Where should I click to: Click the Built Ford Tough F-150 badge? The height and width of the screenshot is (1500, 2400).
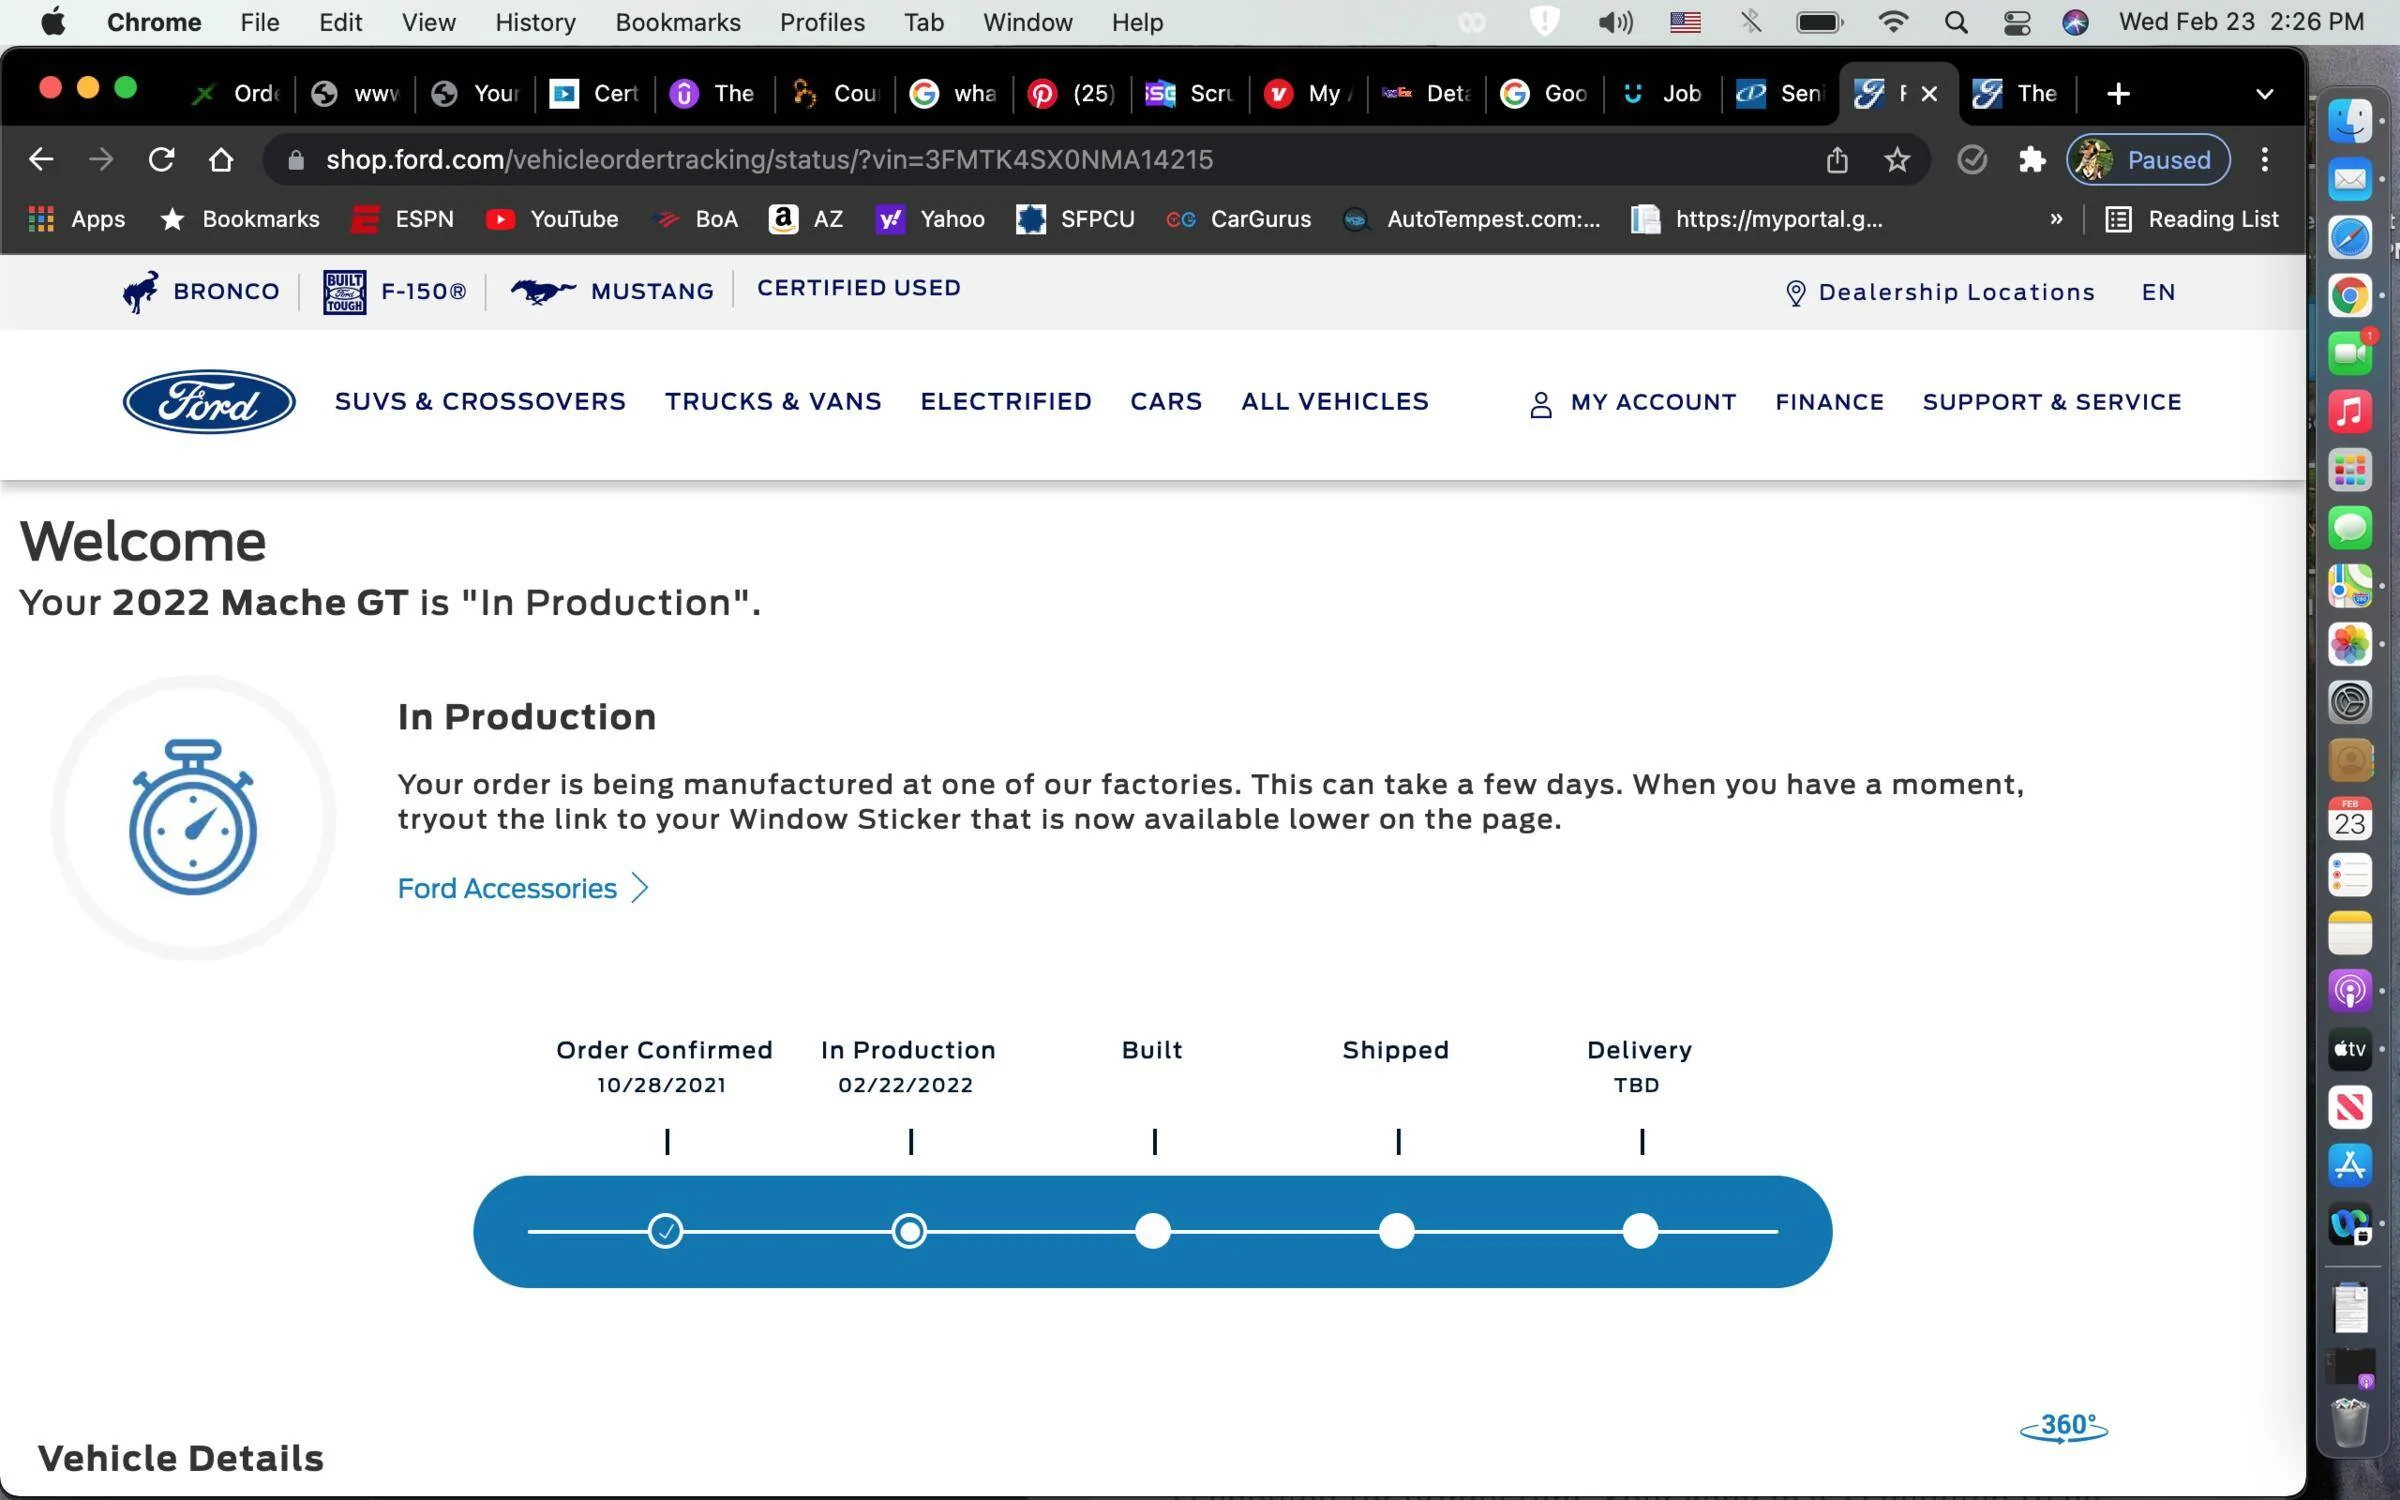(x=344, y=292)
